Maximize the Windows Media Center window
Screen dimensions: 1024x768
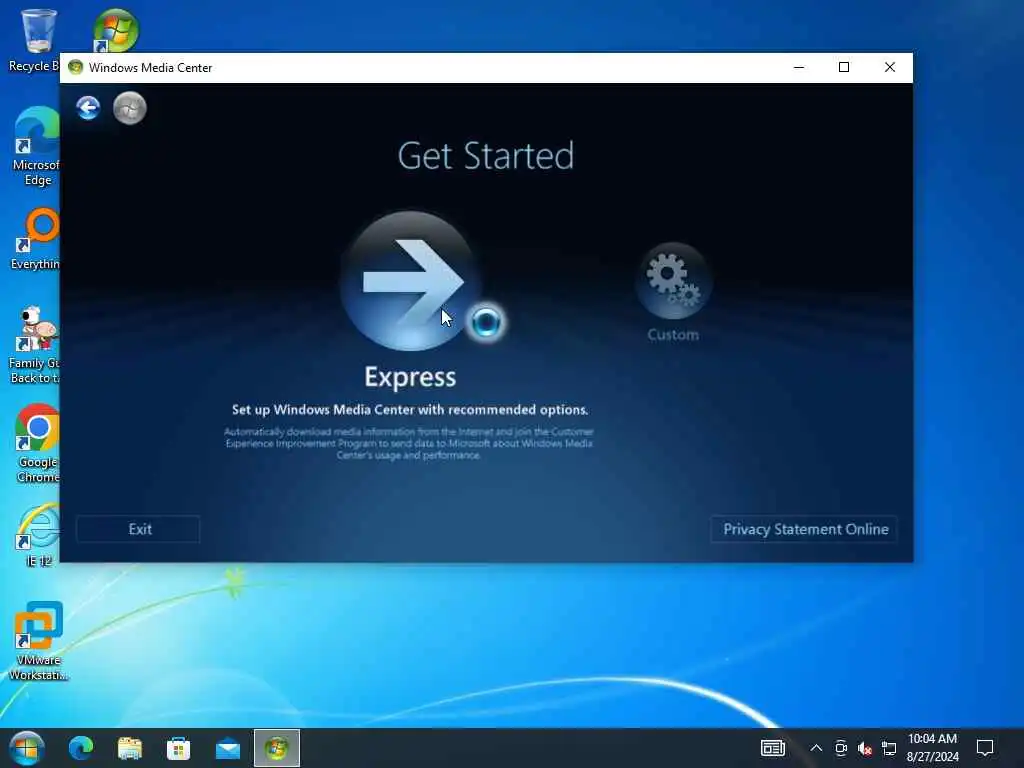[844, 67]
